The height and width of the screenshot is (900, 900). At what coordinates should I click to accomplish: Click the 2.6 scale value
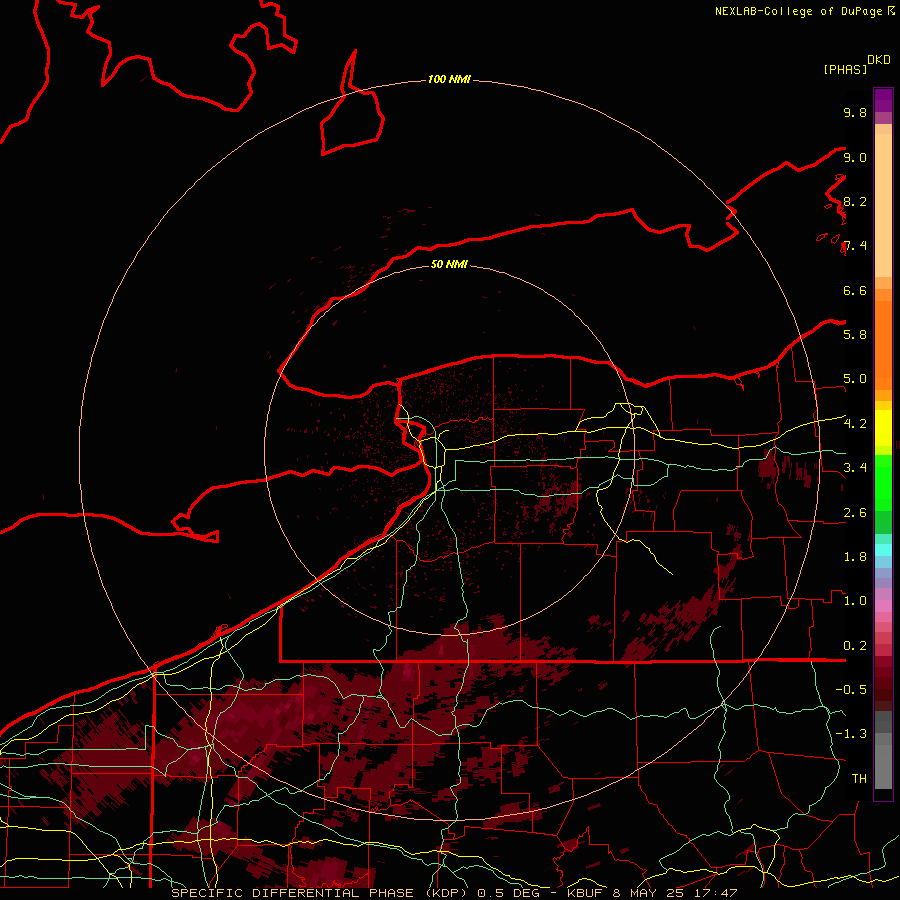[855, 513]
